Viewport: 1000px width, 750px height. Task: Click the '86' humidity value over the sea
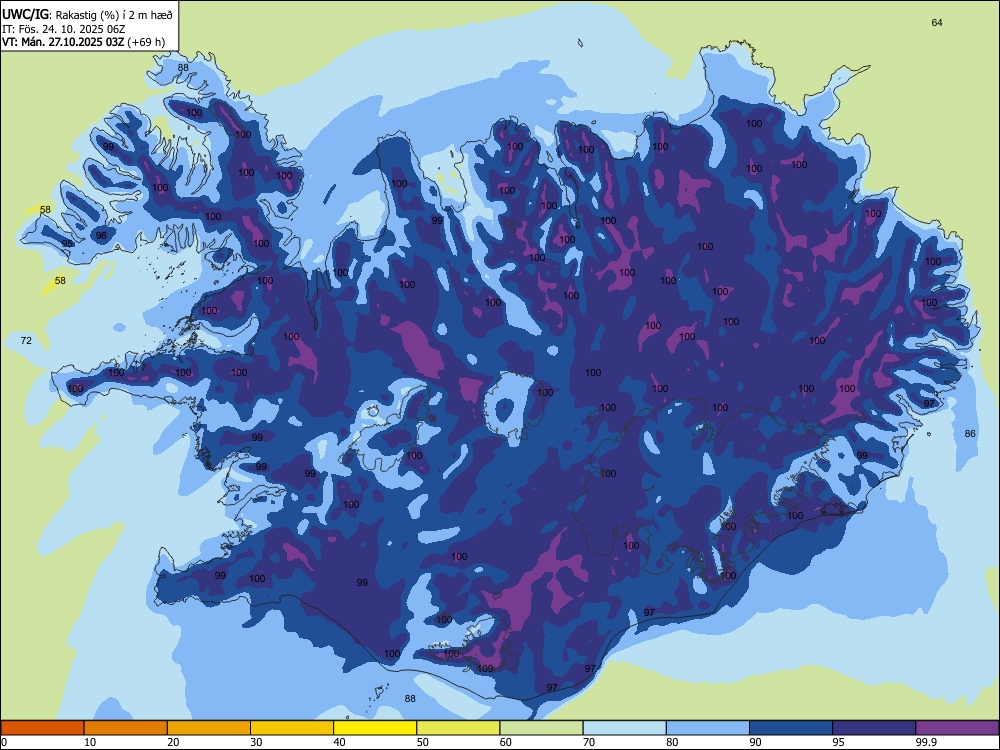(970, 434)
